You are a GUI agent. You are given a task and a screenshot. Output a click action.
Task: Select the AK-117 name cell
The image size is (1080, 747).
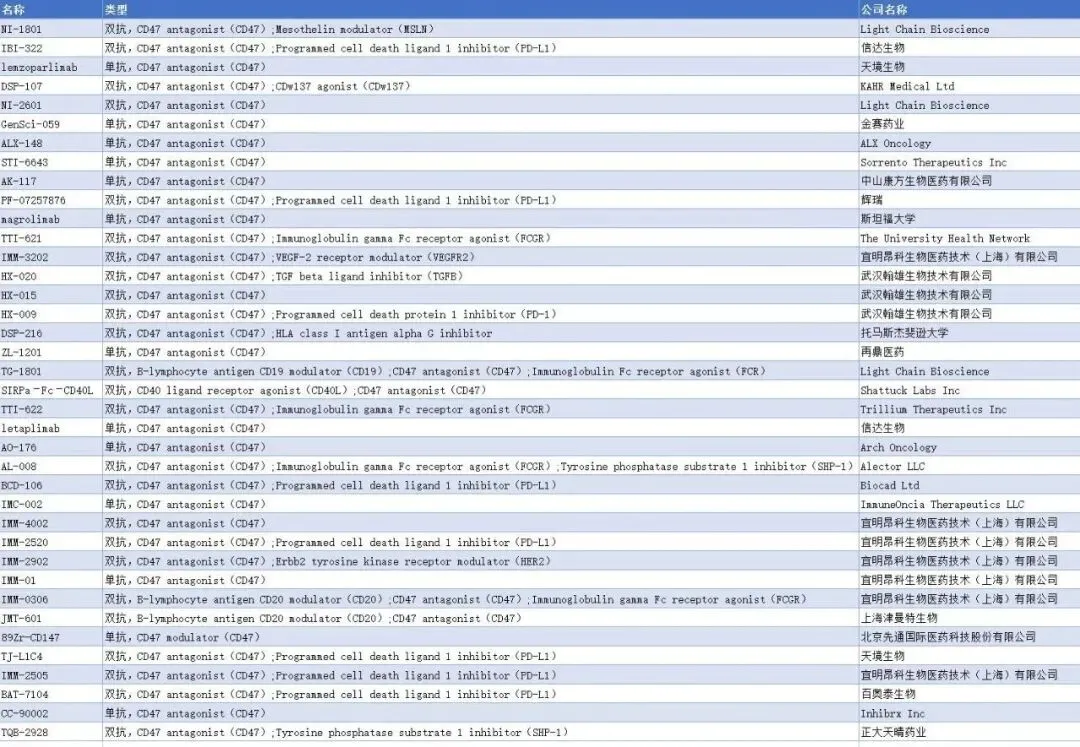tap(51, 181)
